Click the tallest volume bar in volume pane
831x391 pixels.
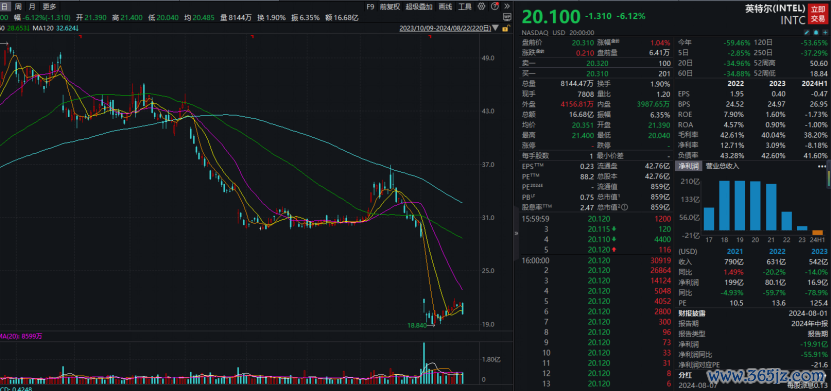[424, 363]
